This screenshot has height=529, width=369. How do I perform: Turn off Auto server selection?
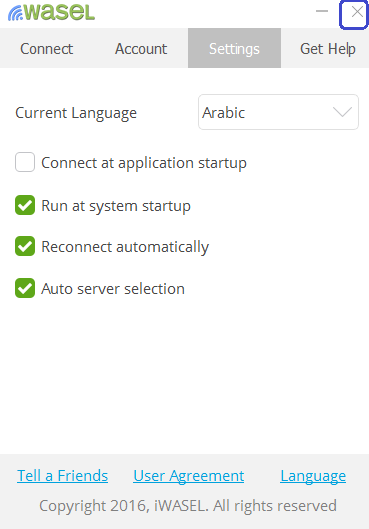click(x=25, y=288)
